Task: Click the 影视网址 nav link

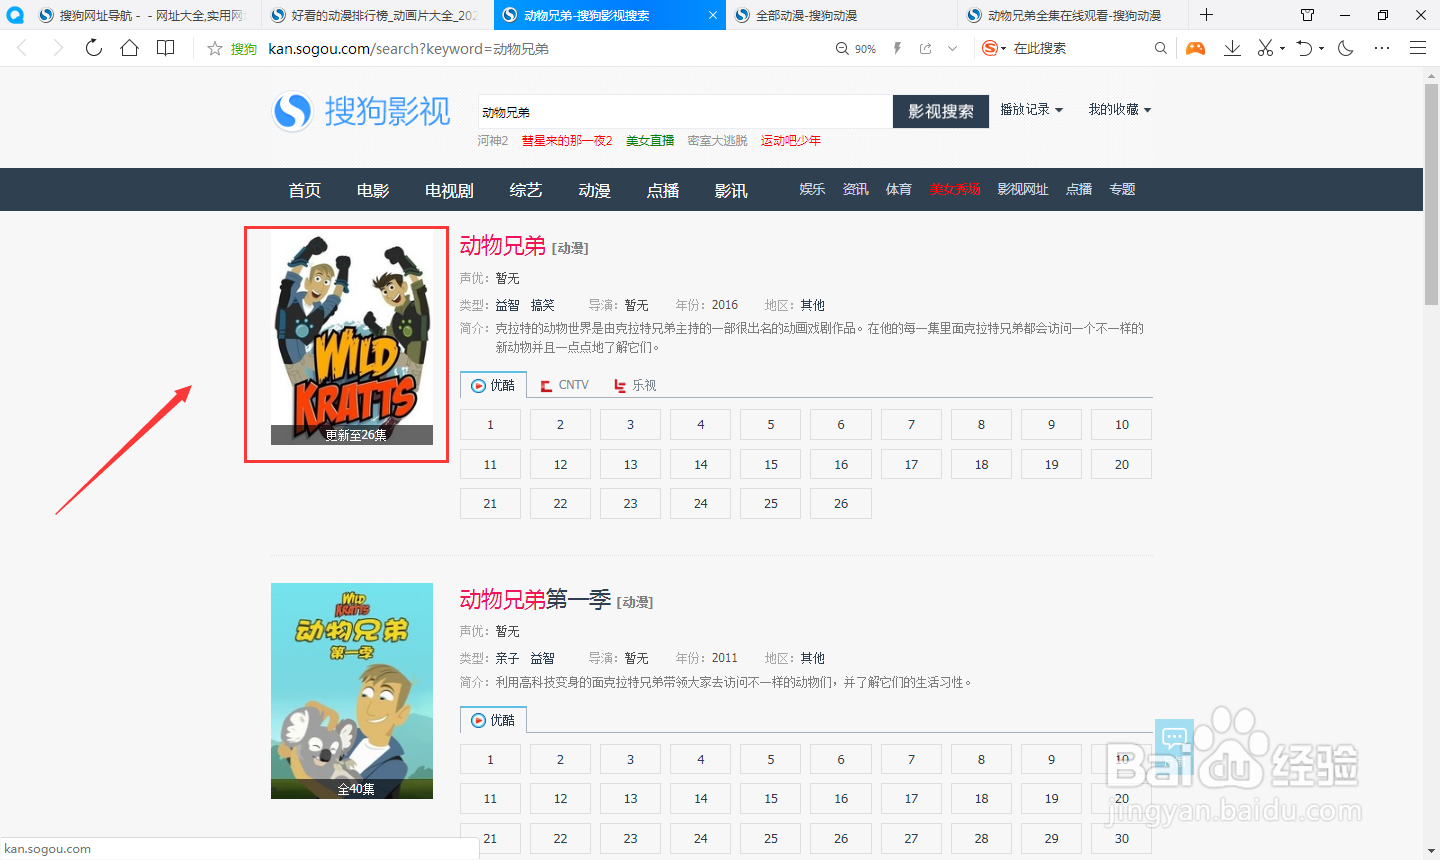Action: tap(1023, 189)
